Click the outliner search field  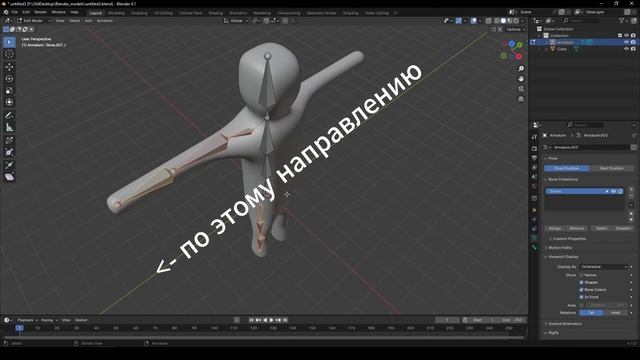(x=582, y=20)
